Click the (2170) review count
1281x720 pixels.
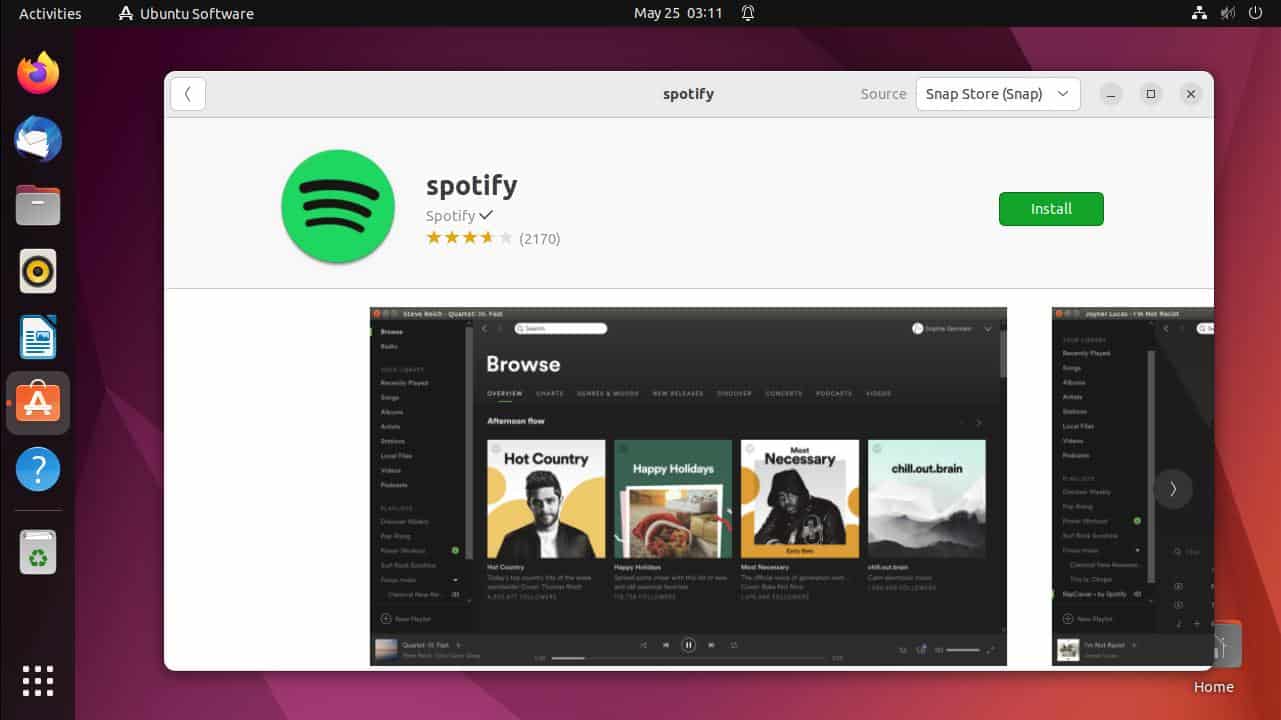point(540,239)
